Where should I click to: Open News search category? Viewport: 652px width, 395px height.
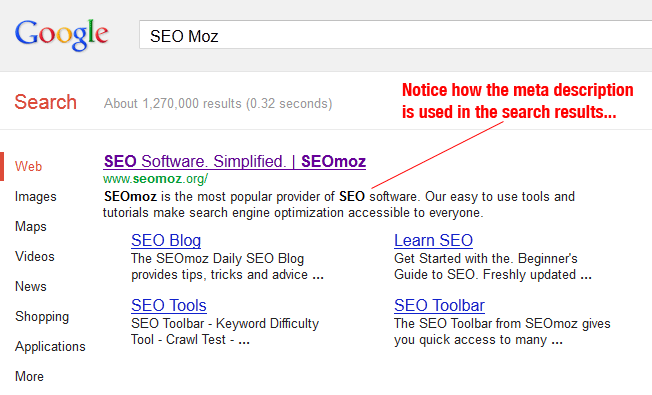pyautogui.click(x=31, y=286)
